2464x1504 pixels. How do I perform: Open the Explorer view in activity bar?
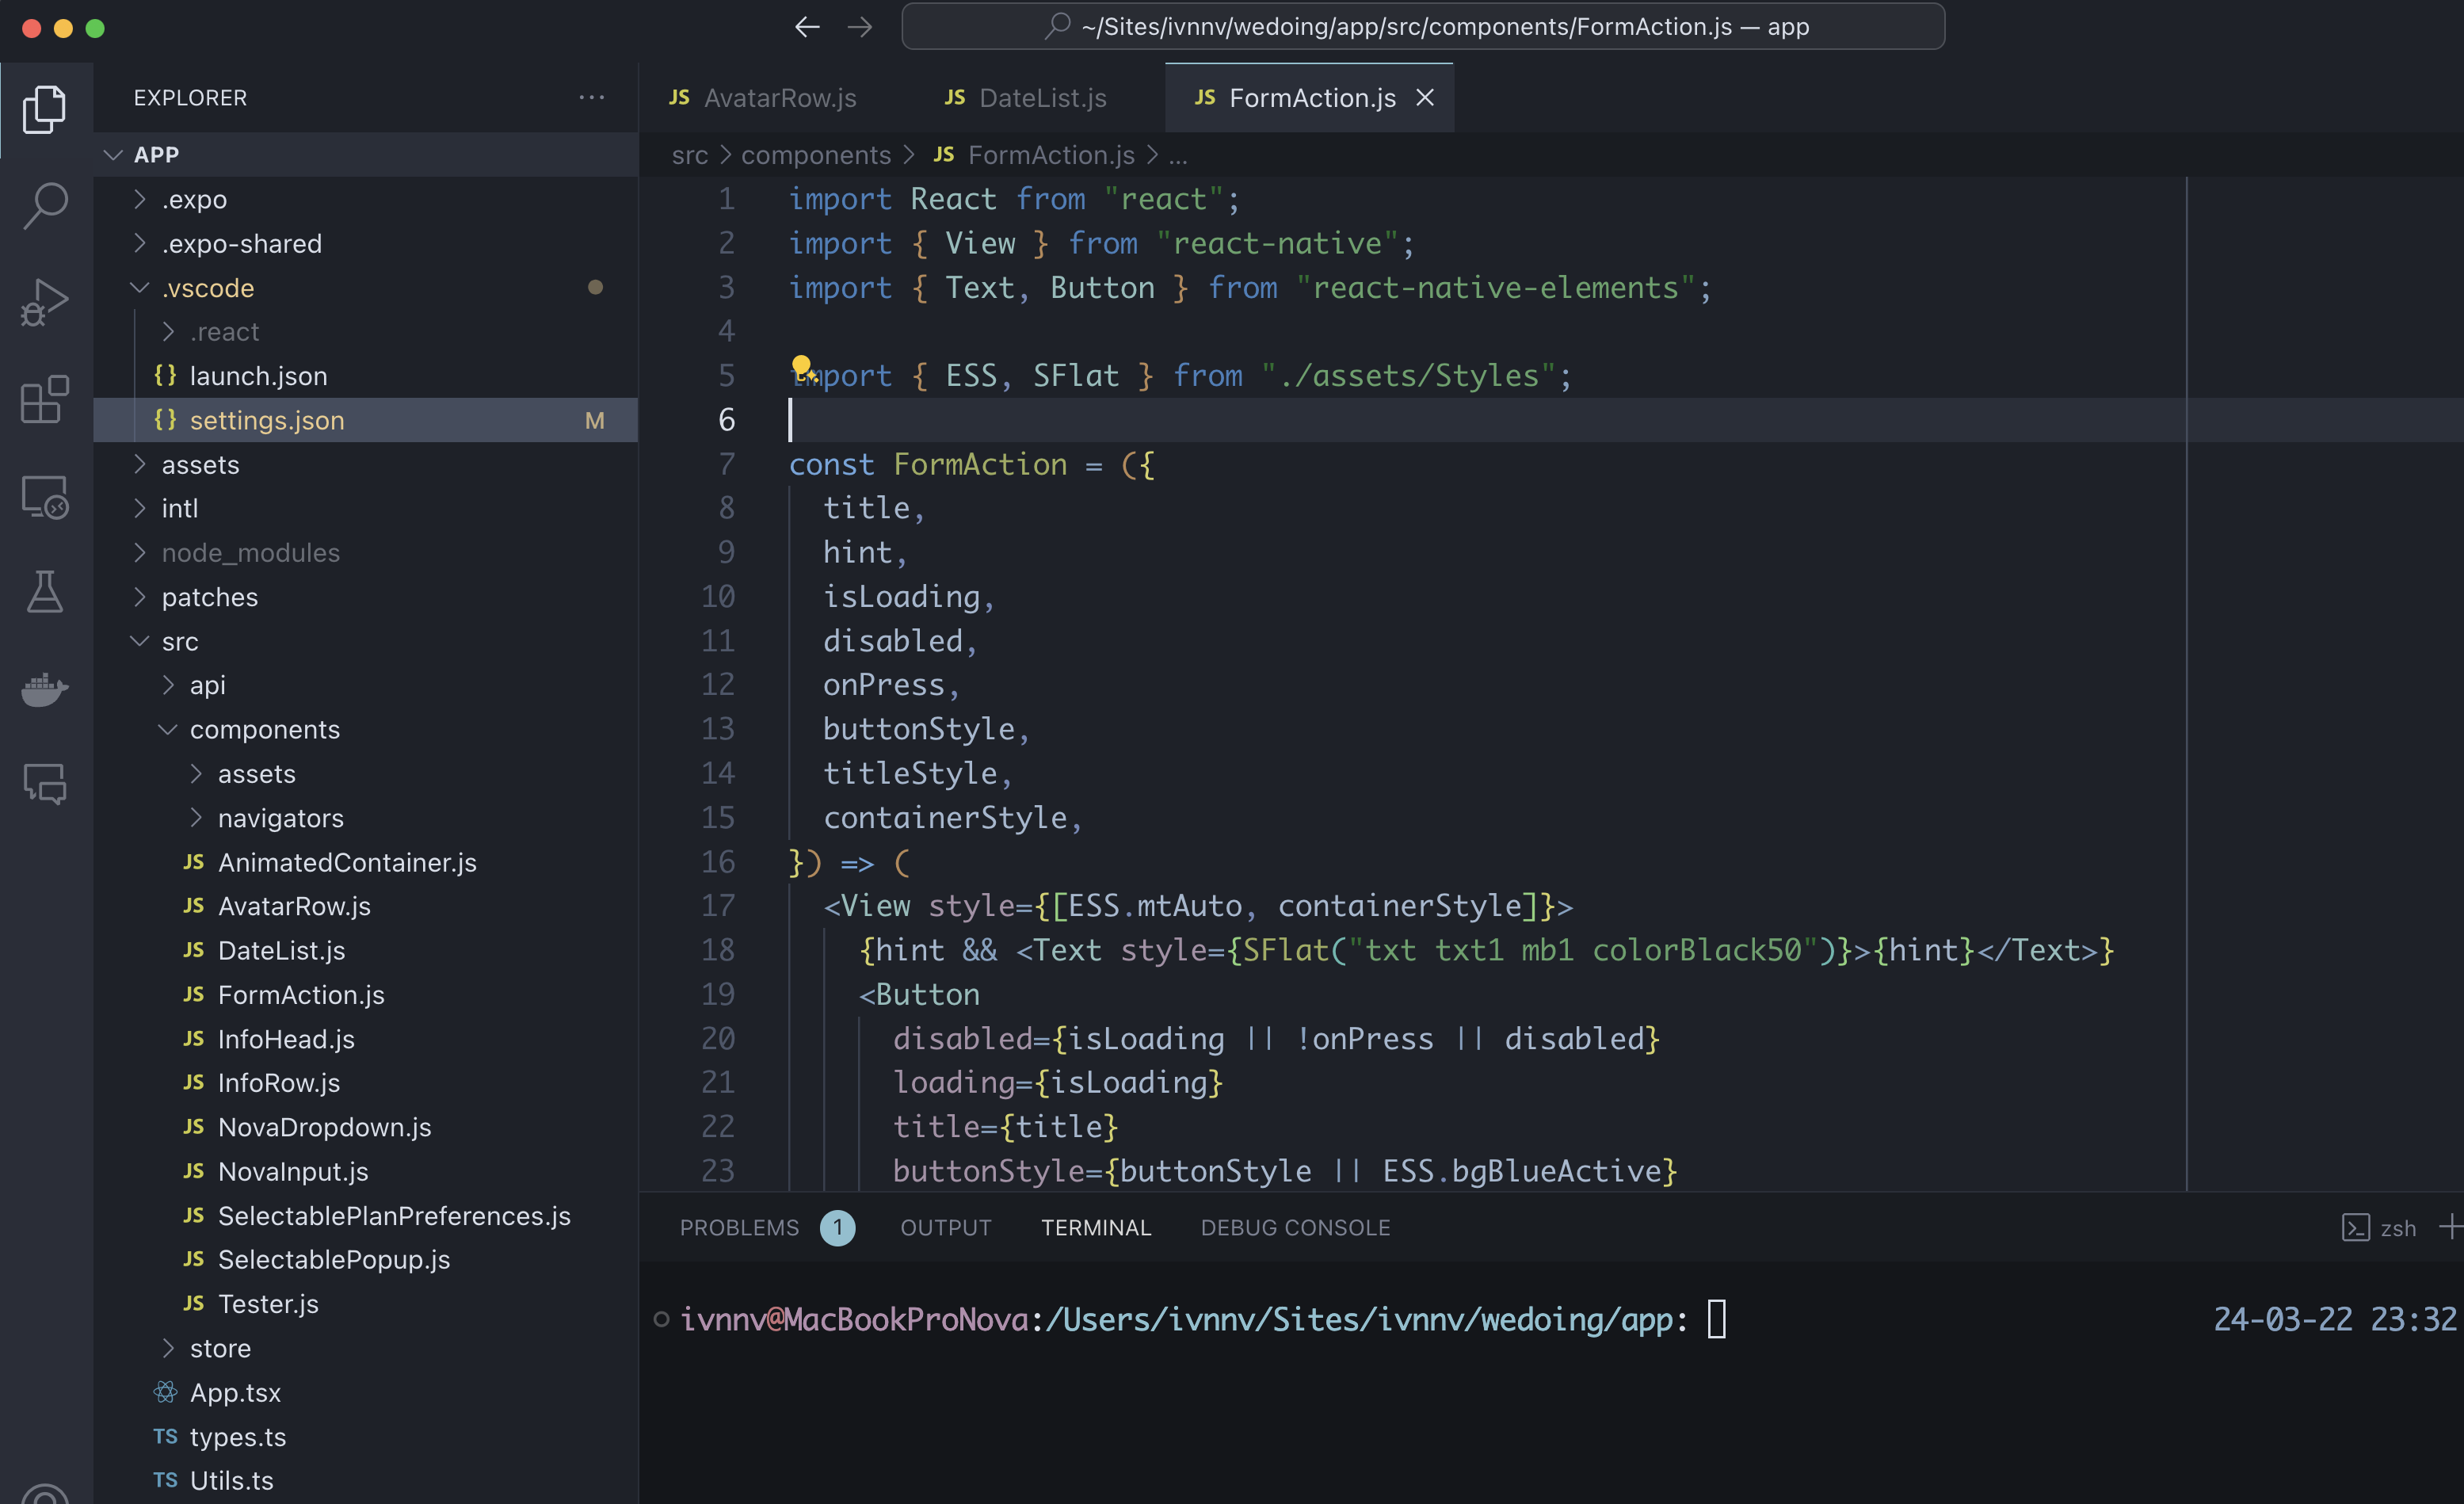pos(45,109)
